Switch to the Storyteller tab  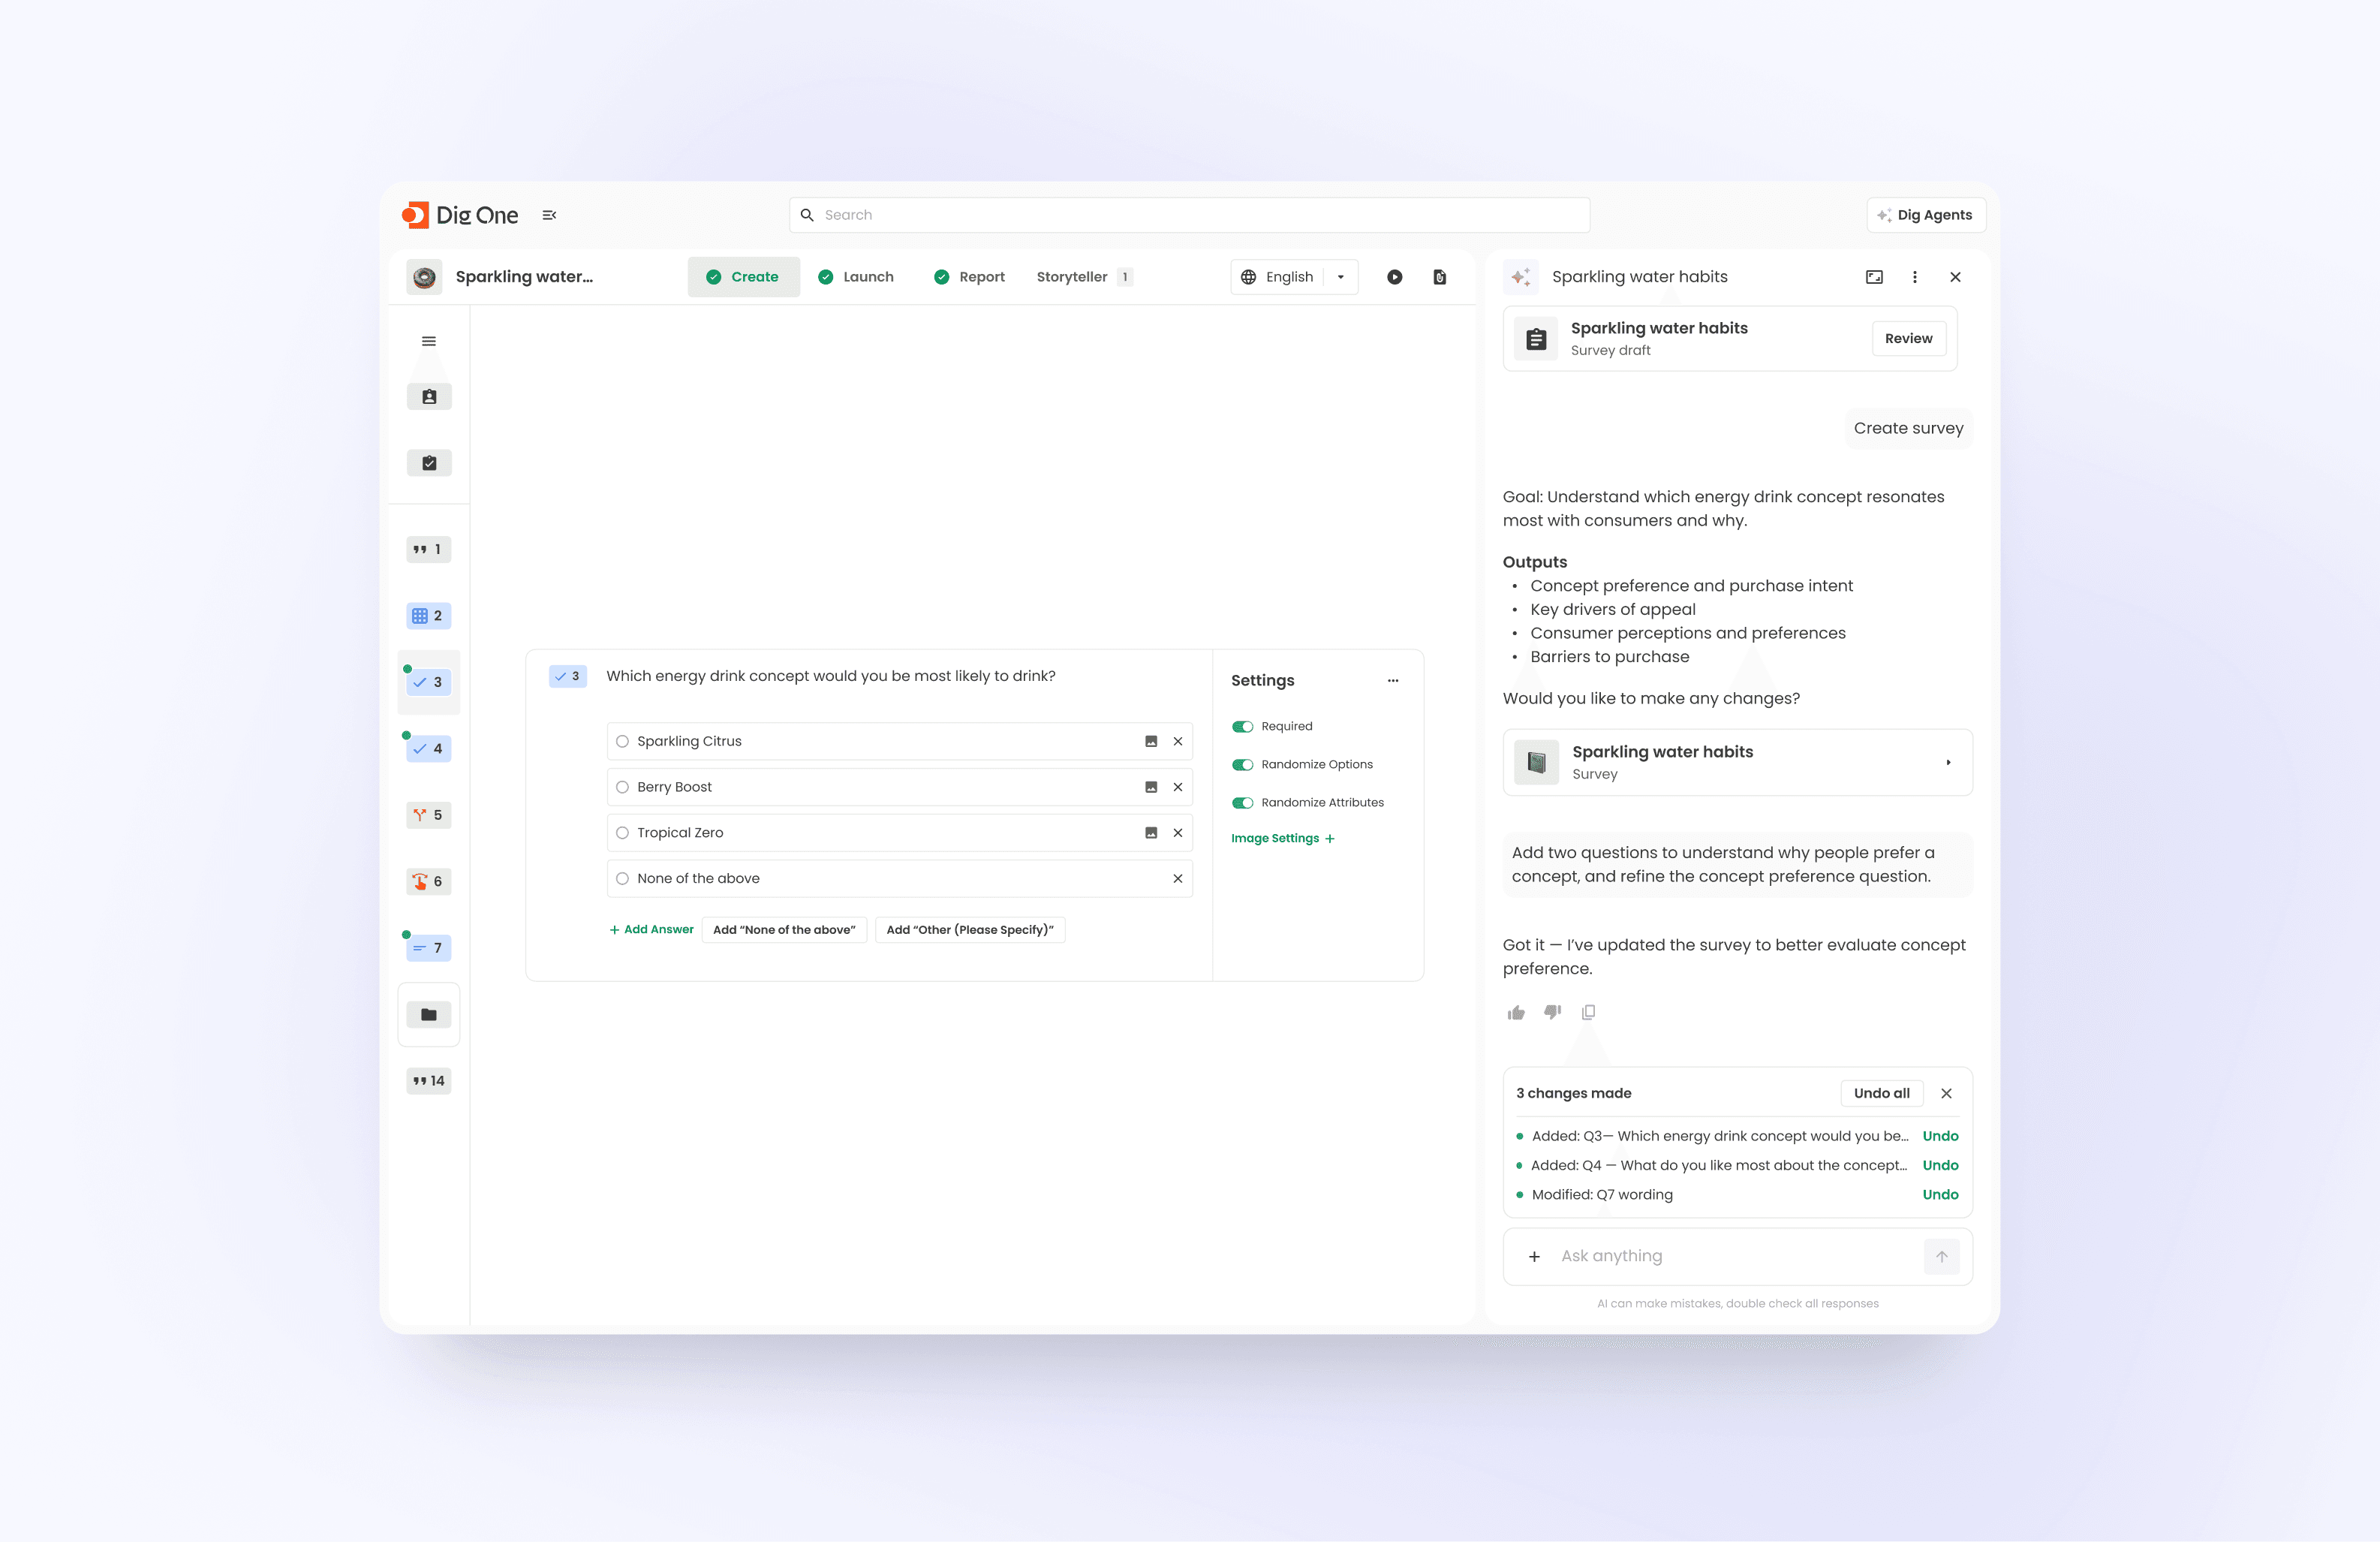pyautogui.click(x=1084, y=277)
